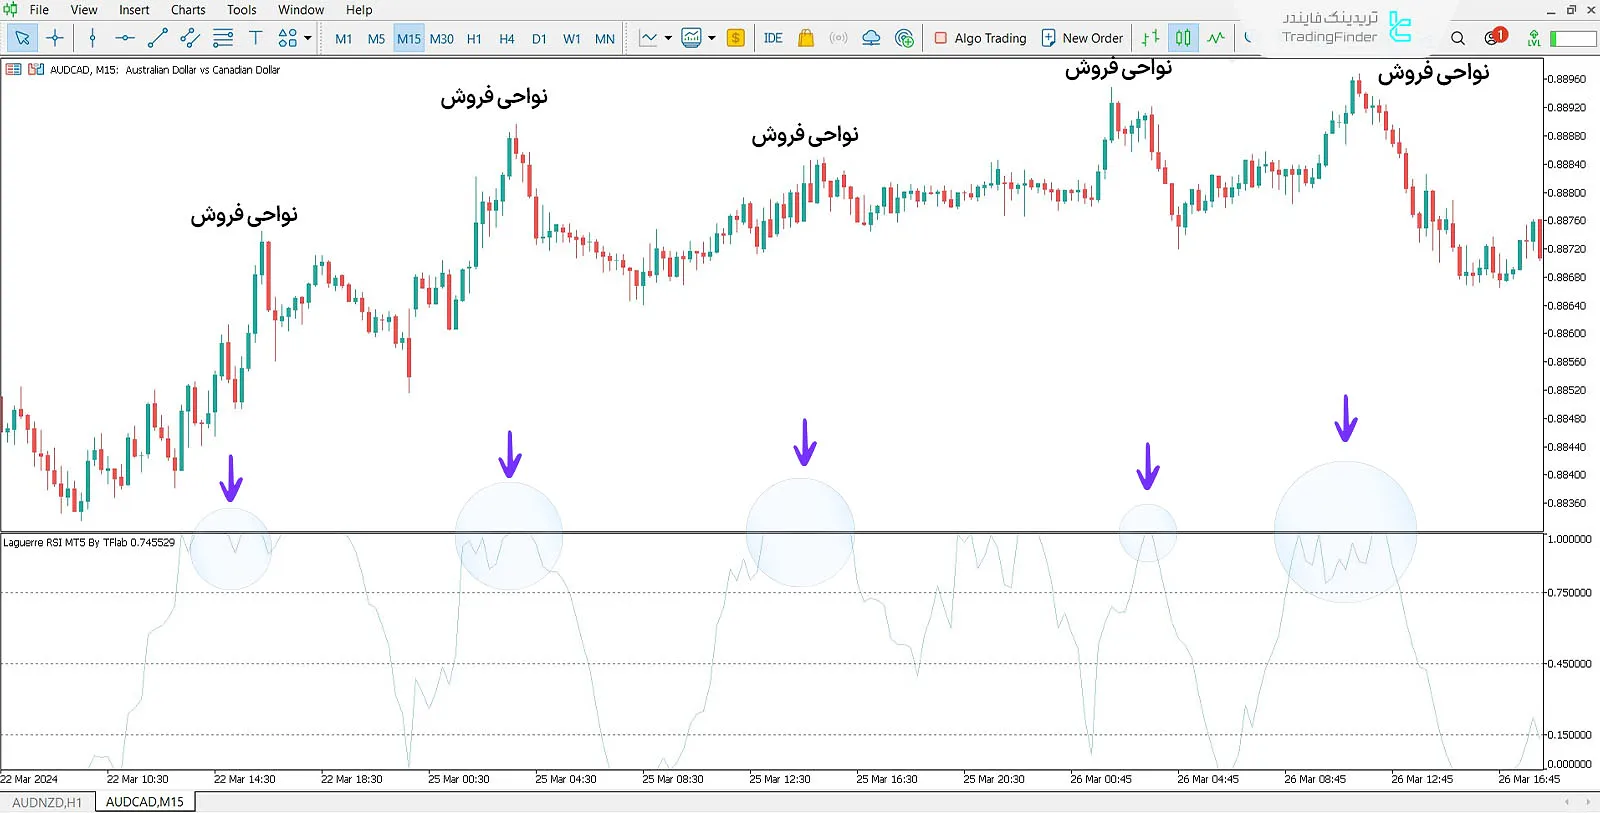Select the H4 timeframe
This screenshot has height=813, width=1600.
(x=507, y=39)
